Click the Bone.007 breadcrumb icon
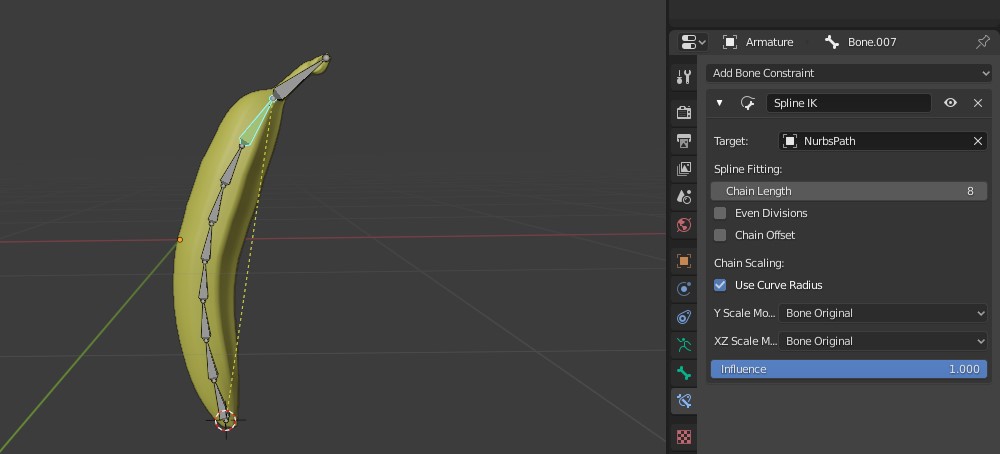The image size is (1000, 454). [x=832, y=42]
